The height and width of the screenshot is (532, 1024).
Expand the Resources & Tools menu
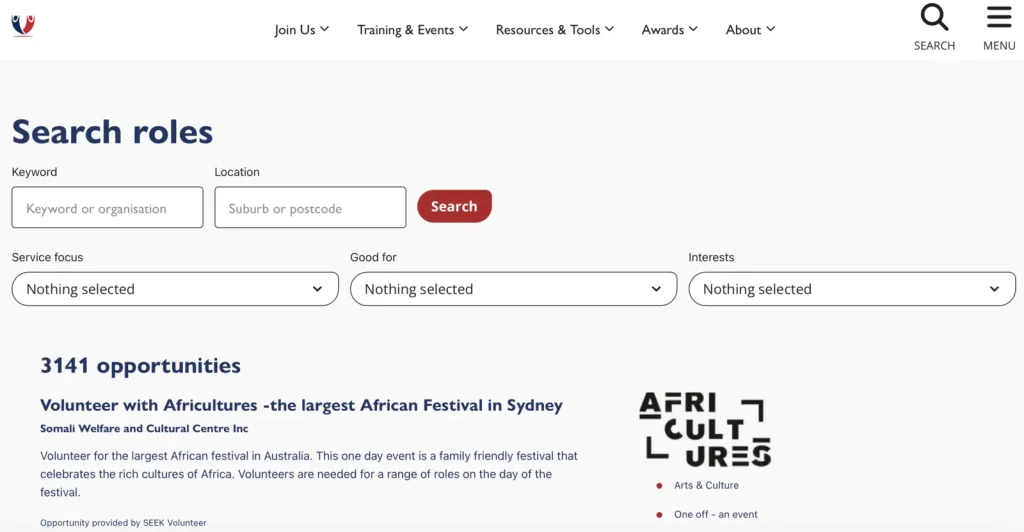click(x=555, y=30)
